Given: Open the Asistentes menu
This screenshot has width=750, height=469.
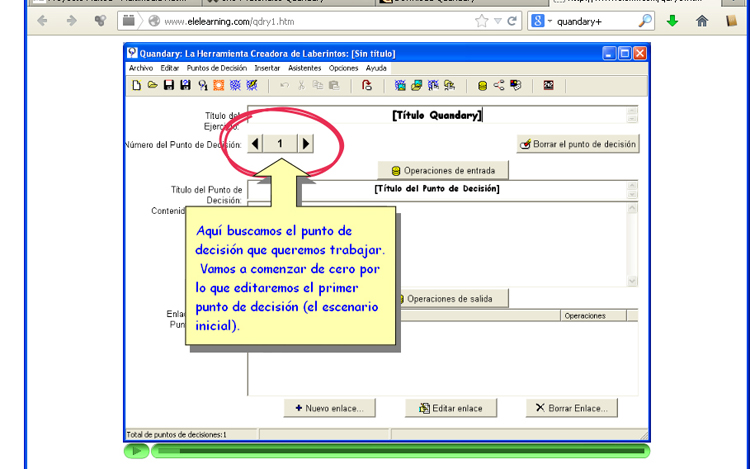Looking at the screenshot, I should (x=304, y=68).
